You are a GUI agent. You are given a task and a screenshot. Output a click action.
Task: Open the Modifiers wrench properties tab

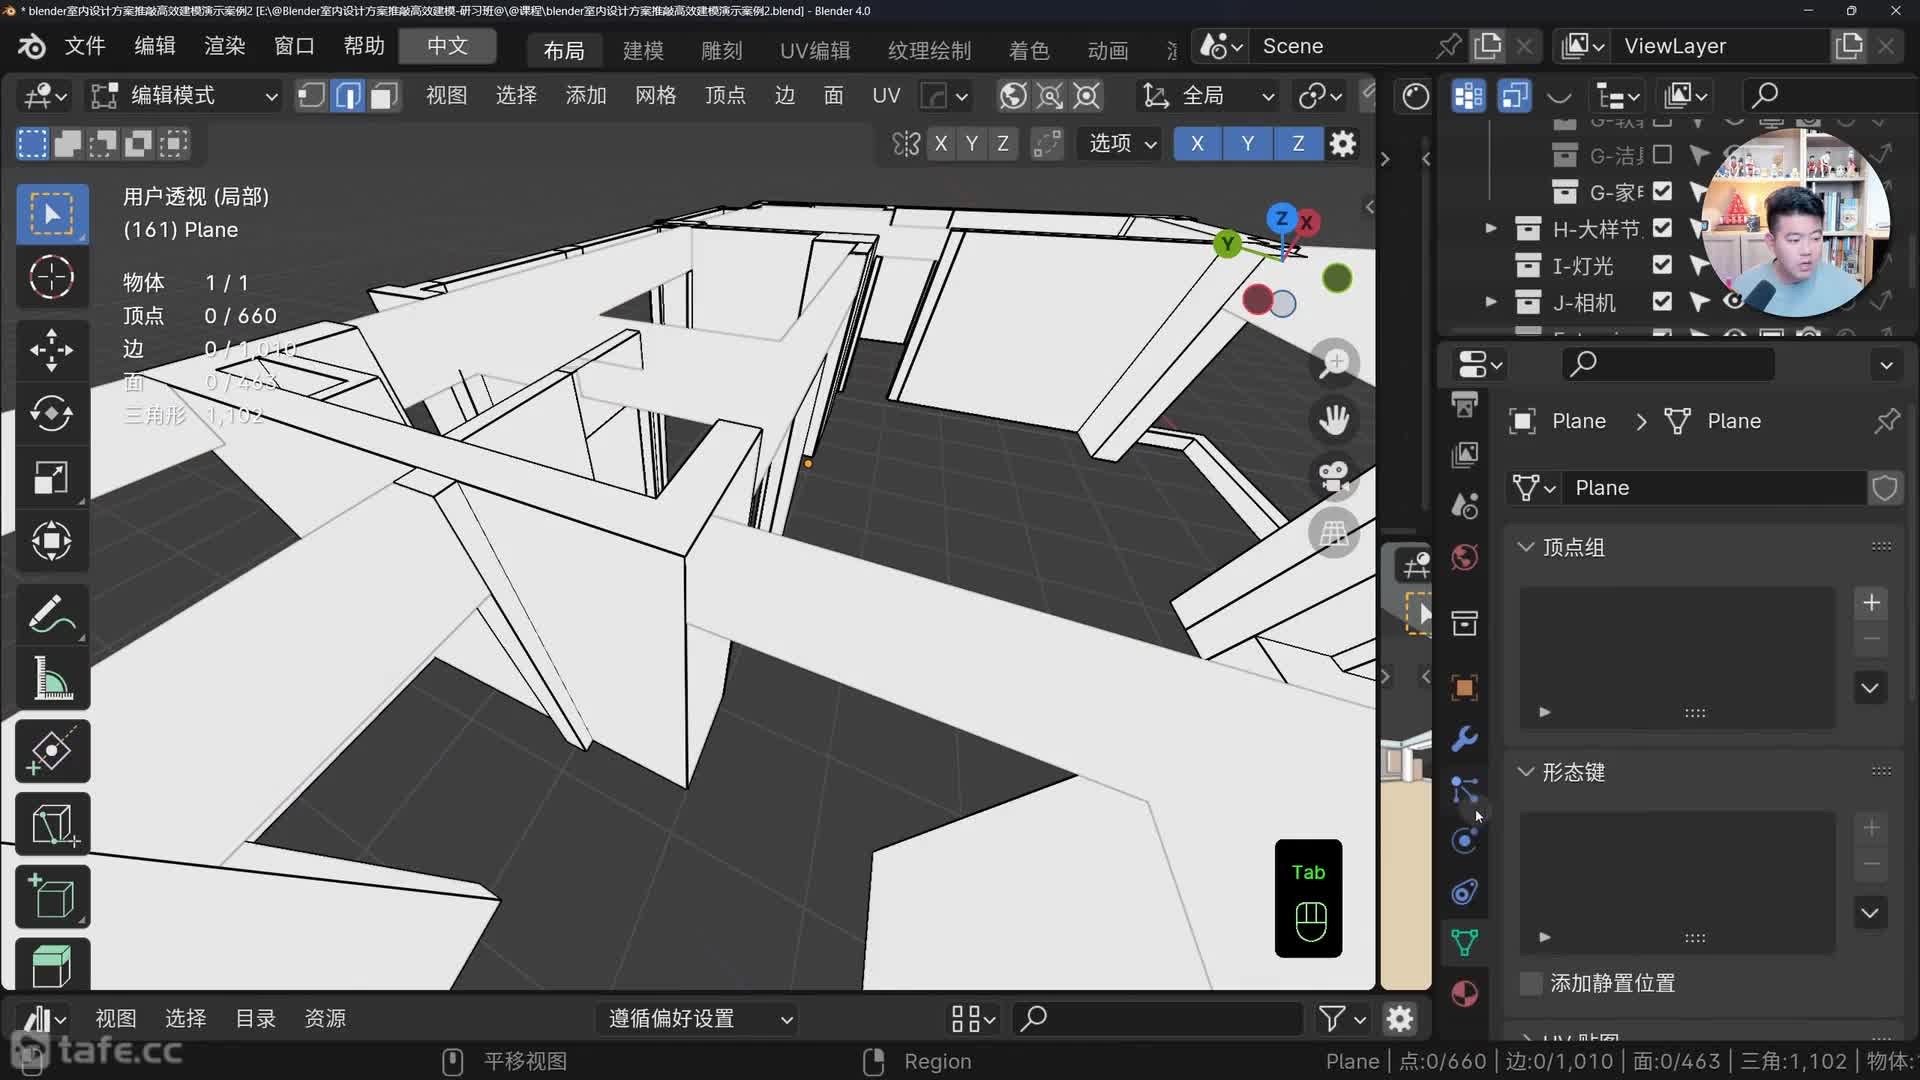point(1464,739)
